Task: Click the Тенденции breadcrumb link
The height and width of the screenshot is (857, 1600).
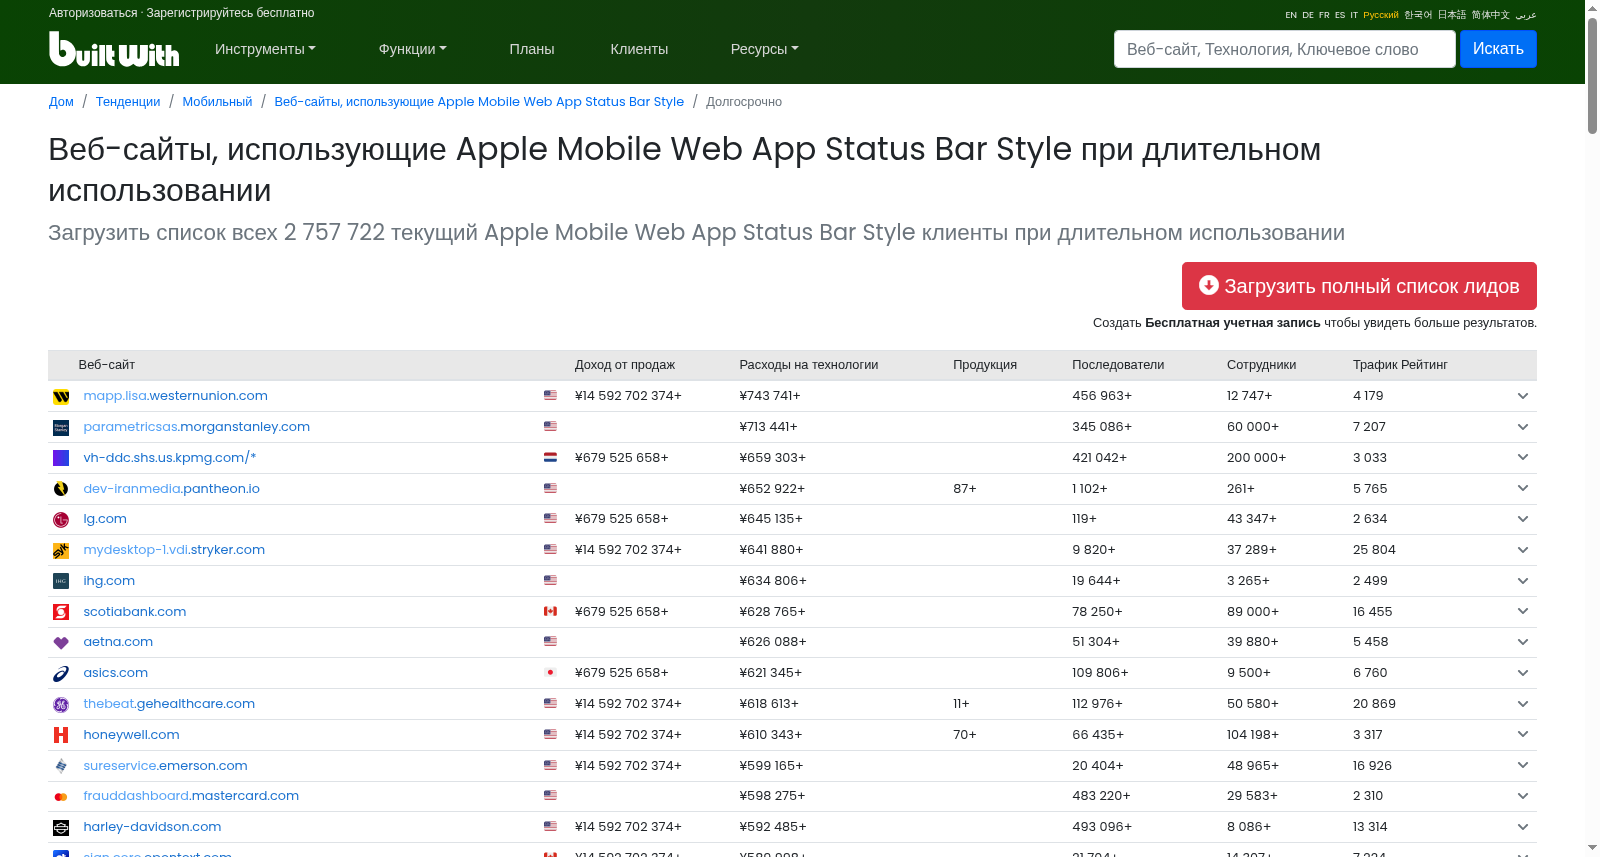Action: tap(128, 102)
